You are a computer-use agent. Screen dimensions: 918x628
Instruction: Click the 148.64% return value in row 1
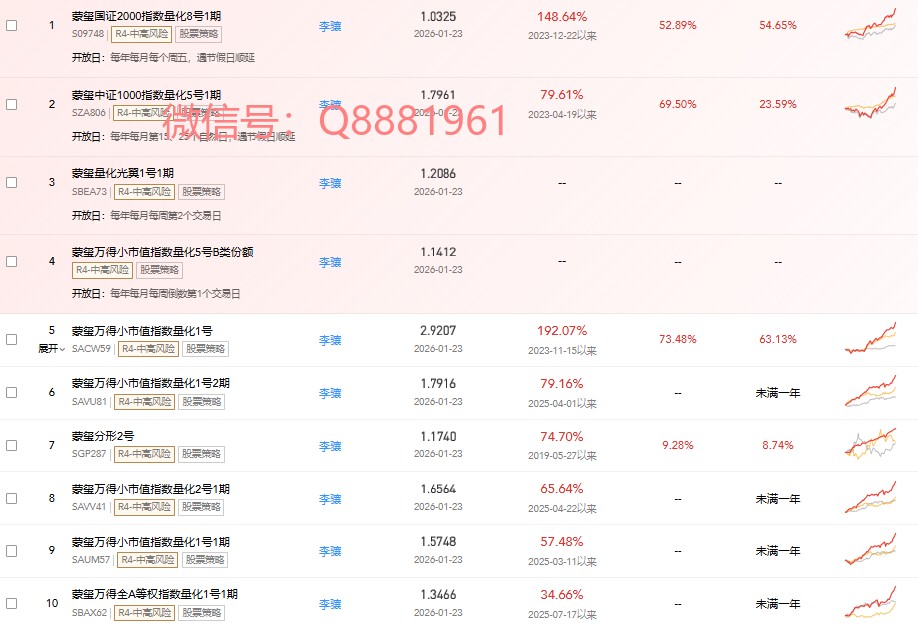[x=562, y=17]
